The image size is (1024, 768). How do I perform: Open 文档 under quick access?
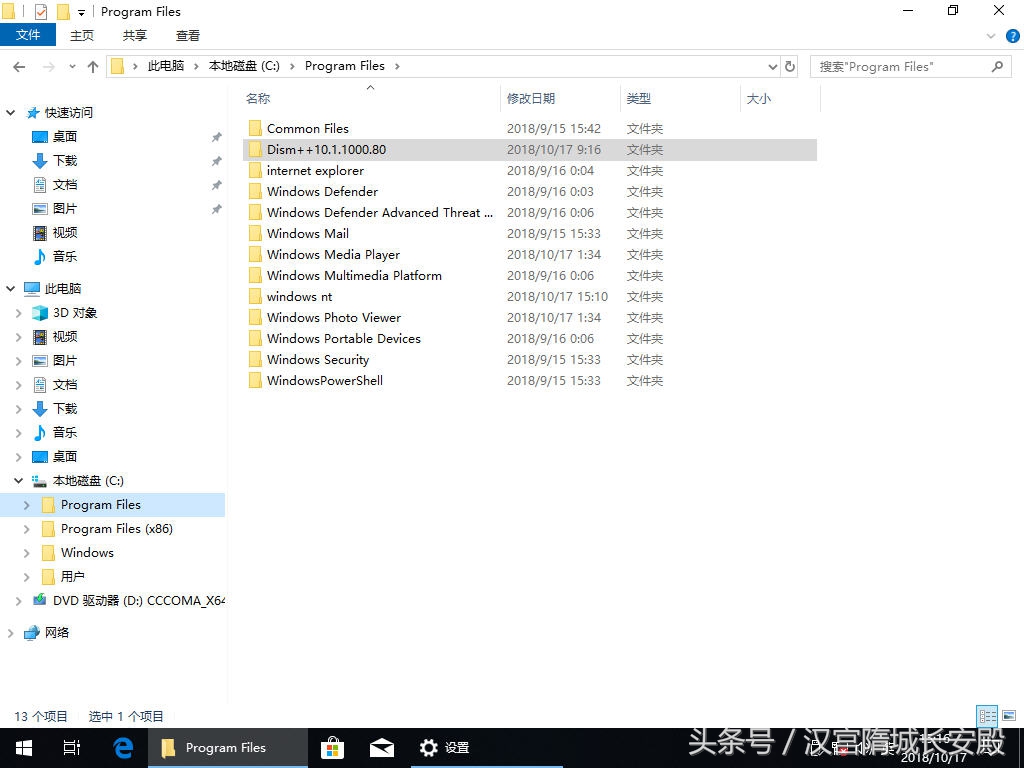[x=65, y=185]
